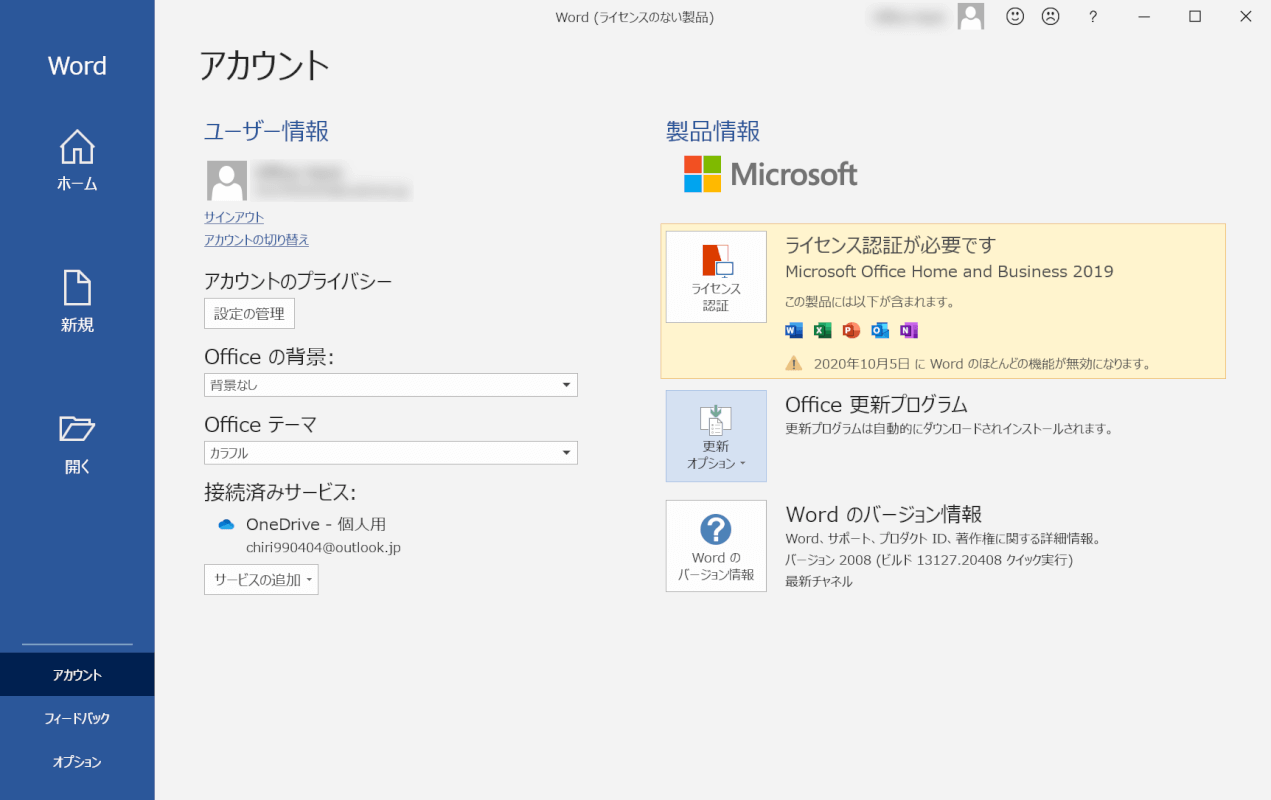Image resolution: width=1271 pixels, height=800 pixels.
Task: Open Options (オプション) in the sidebar
Action: pos(77,762)
